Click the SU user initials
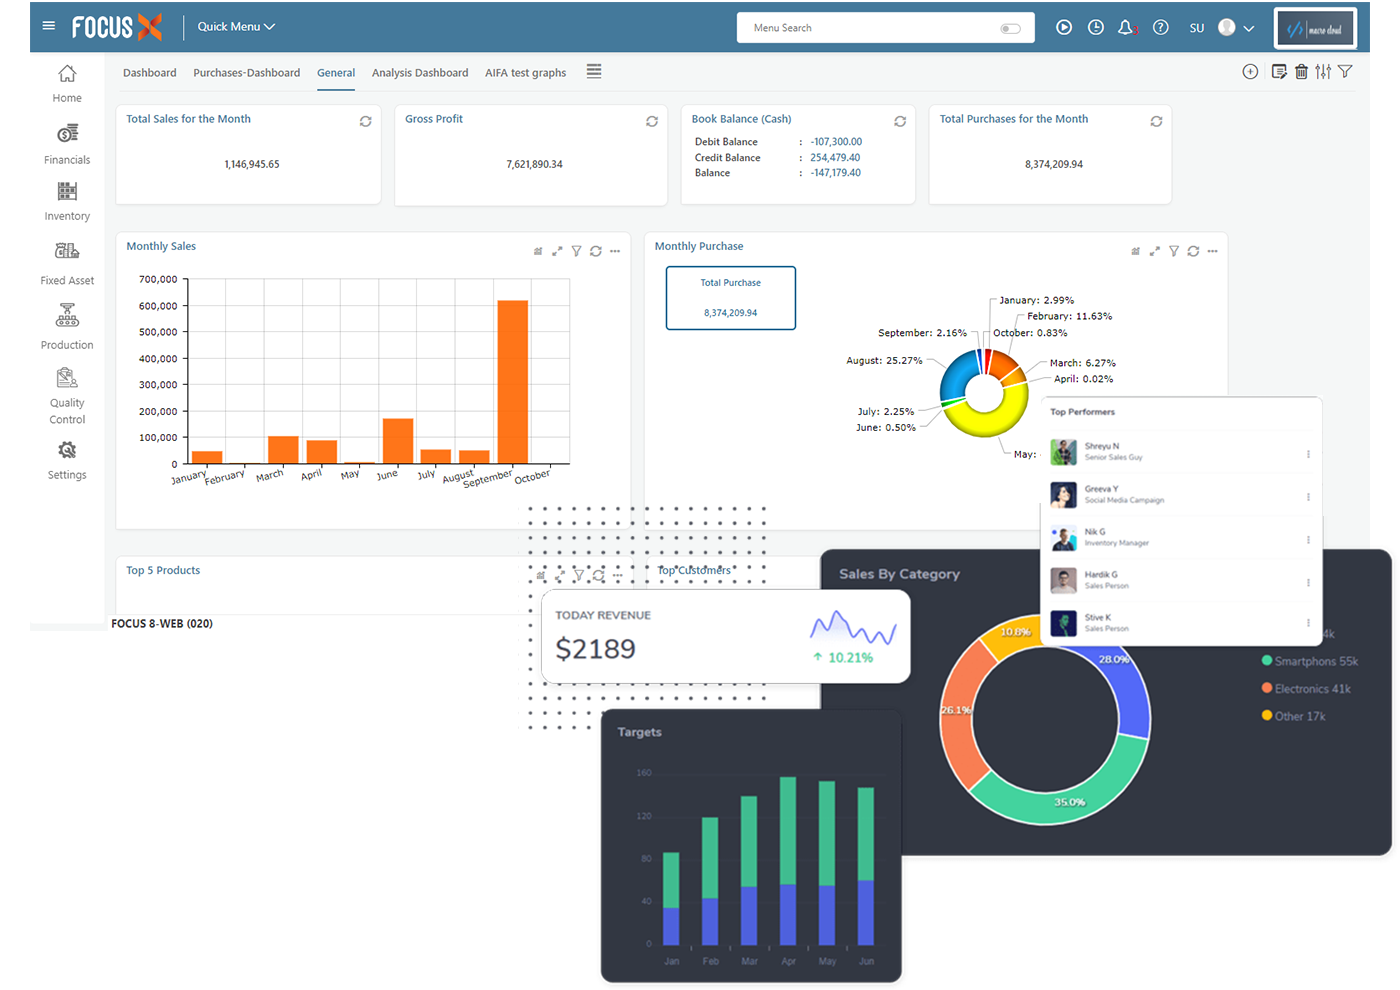Viewport: 1400px width, 990px height. 1197,28
